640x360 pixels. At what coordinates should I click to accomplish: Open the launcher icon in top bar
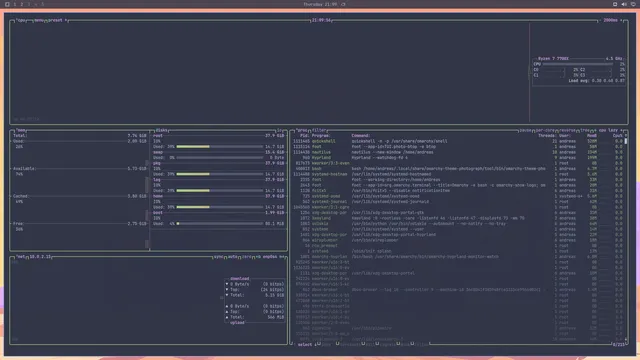pyautogui.click(x=7, y=4)
